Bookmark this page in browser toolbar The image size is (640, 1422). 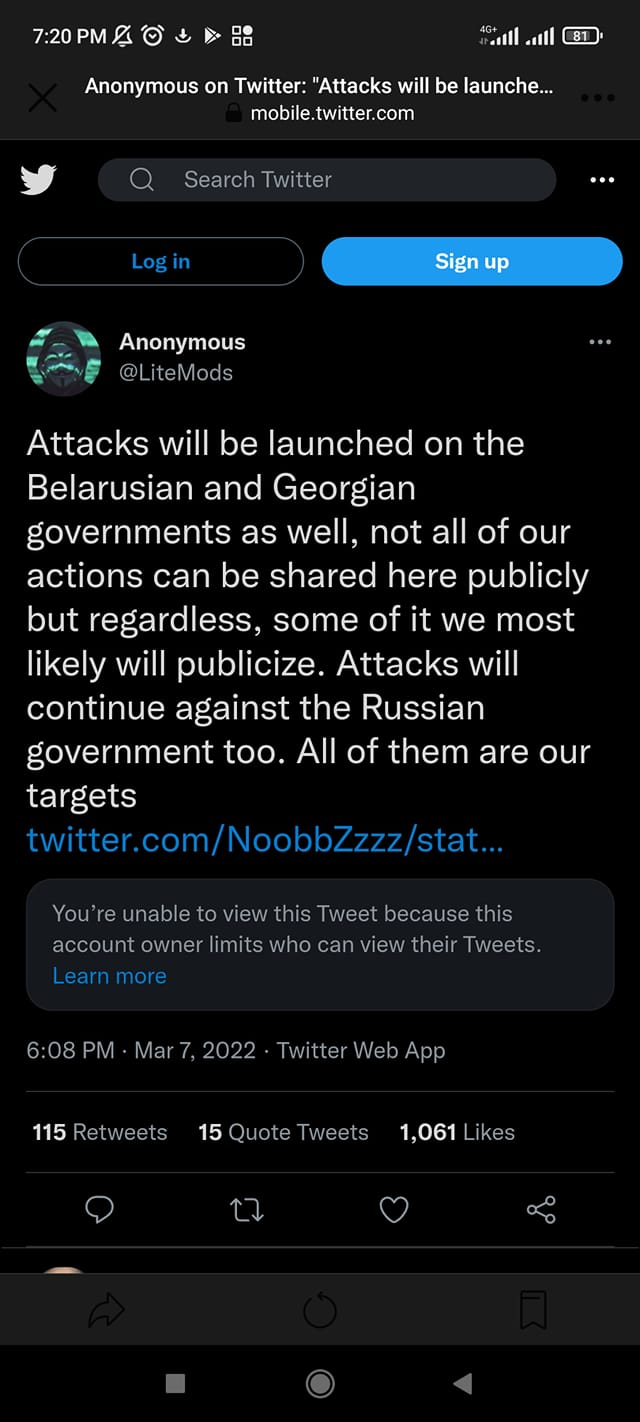pyautogui.click(x=533, y=1310)
